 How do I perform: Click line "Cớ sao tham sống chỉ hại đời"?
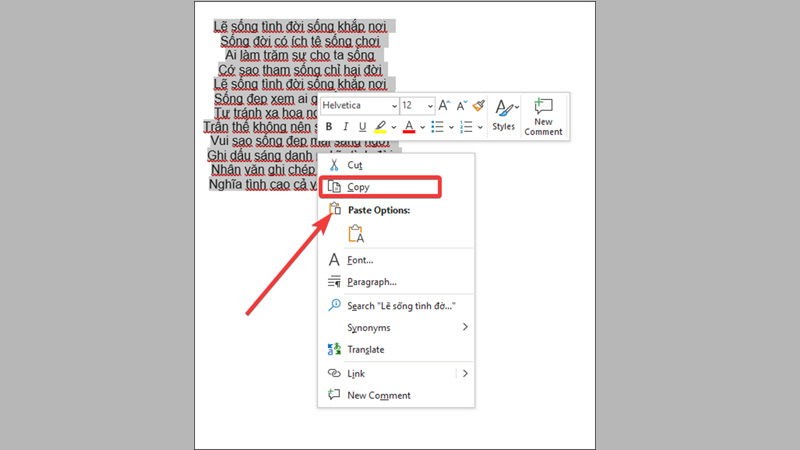(300, 69)
